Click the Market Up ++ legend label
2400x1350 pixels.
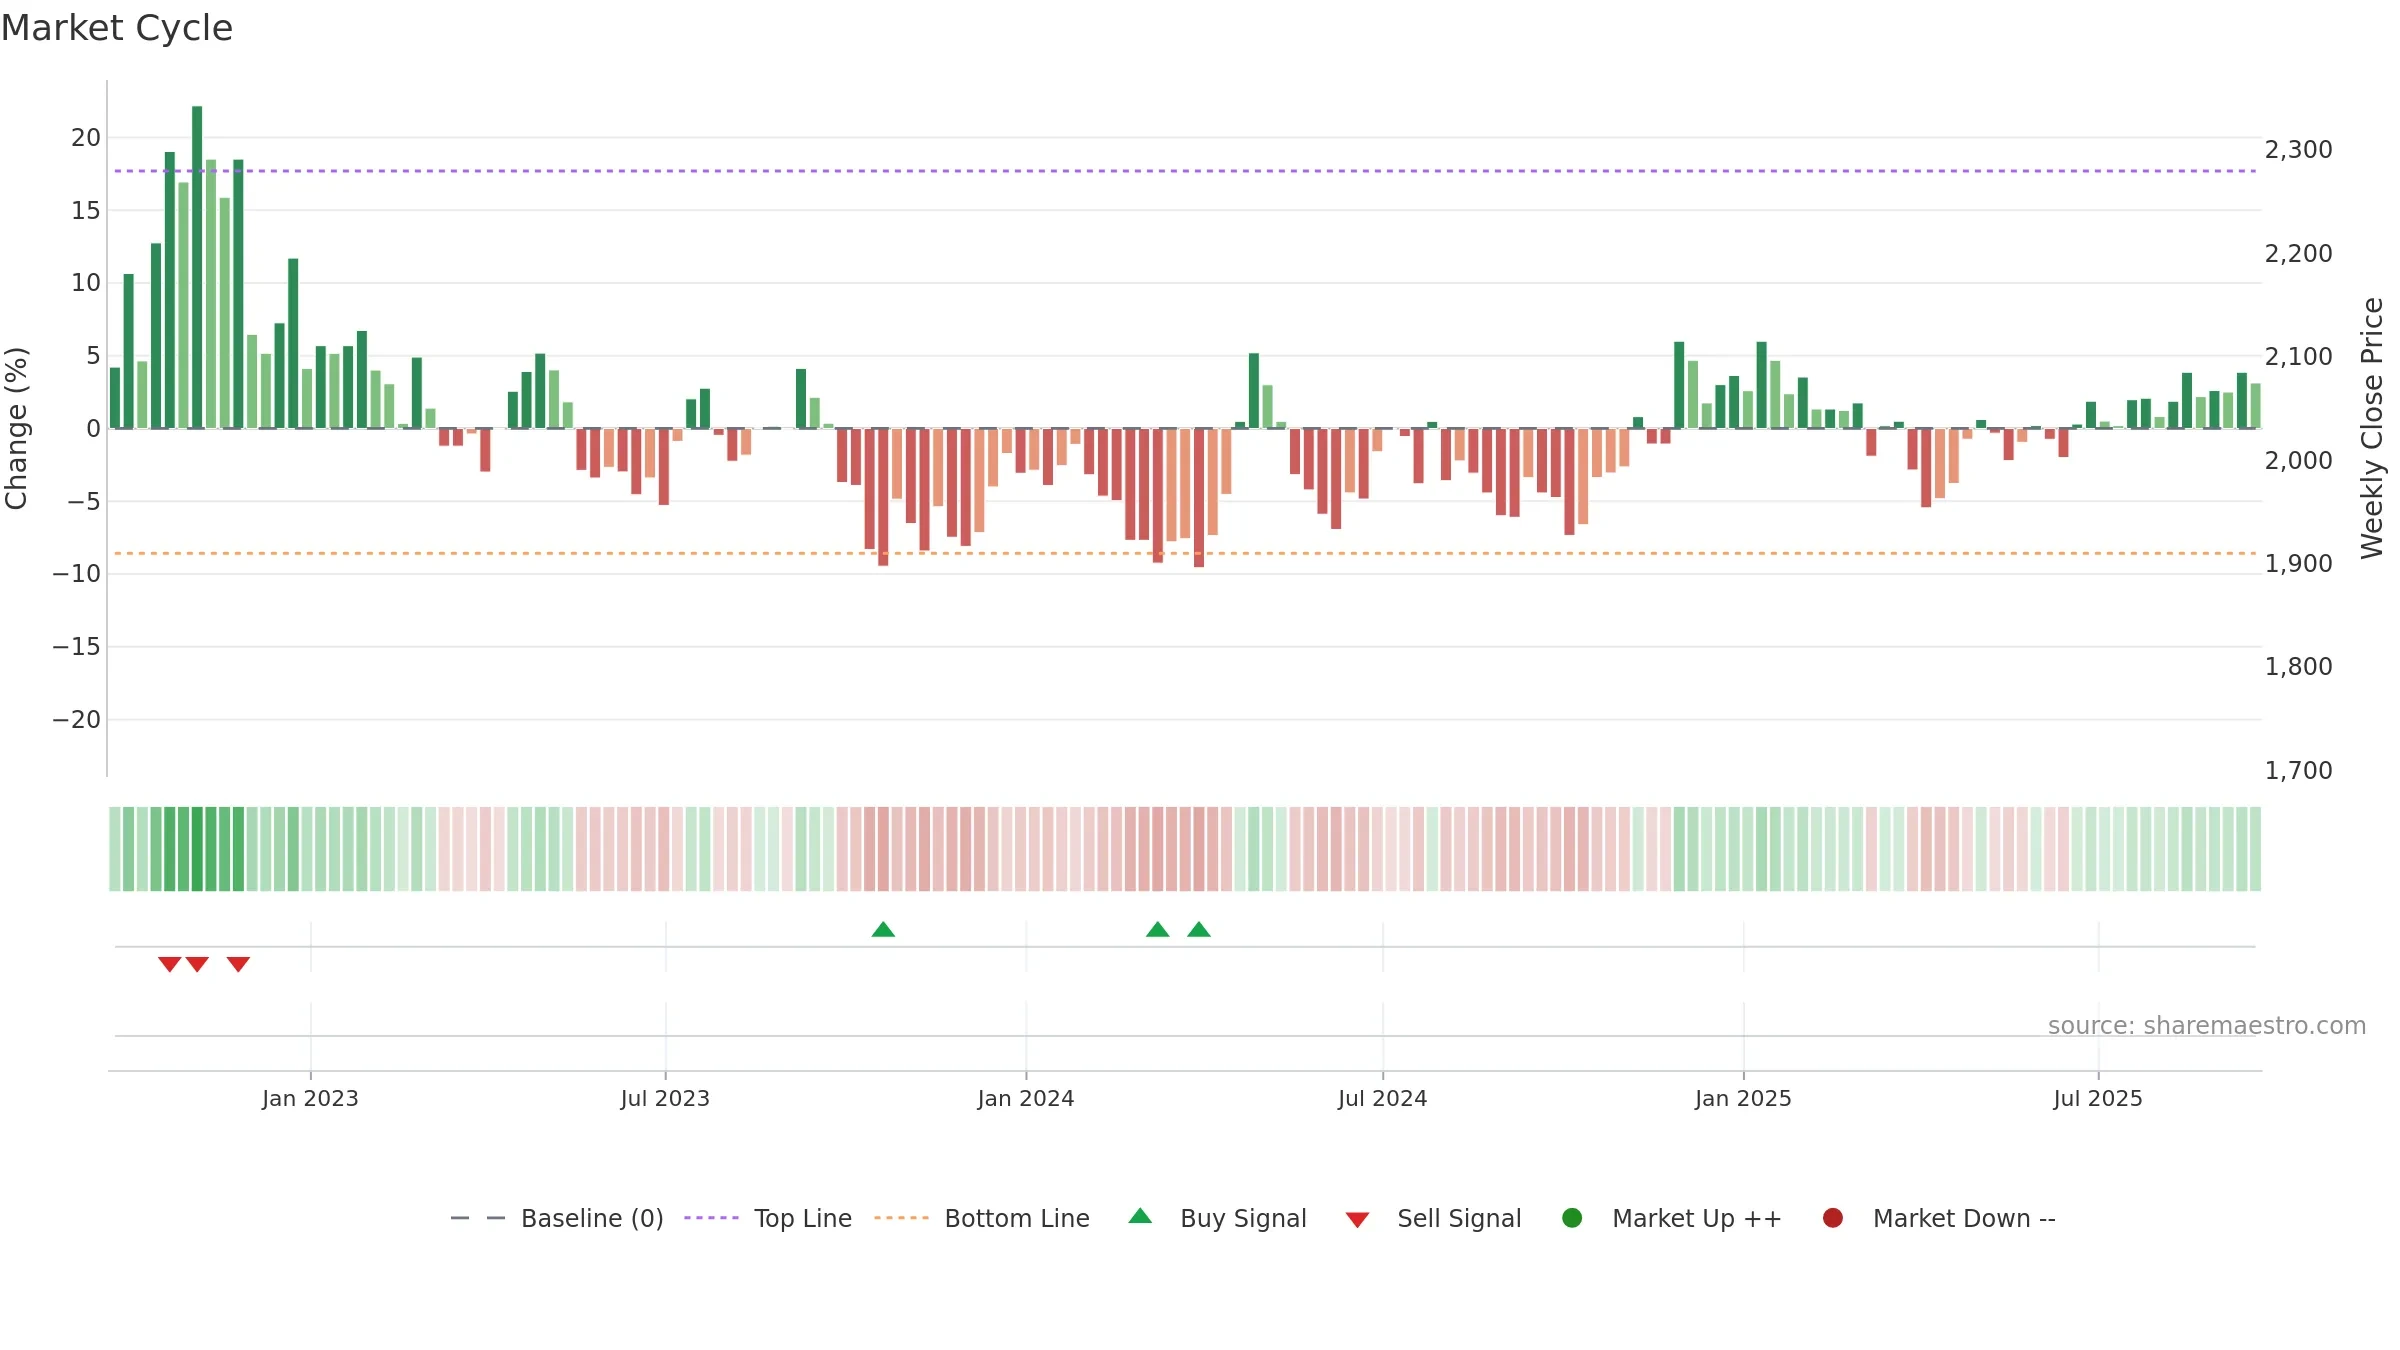point(1697,1218)
